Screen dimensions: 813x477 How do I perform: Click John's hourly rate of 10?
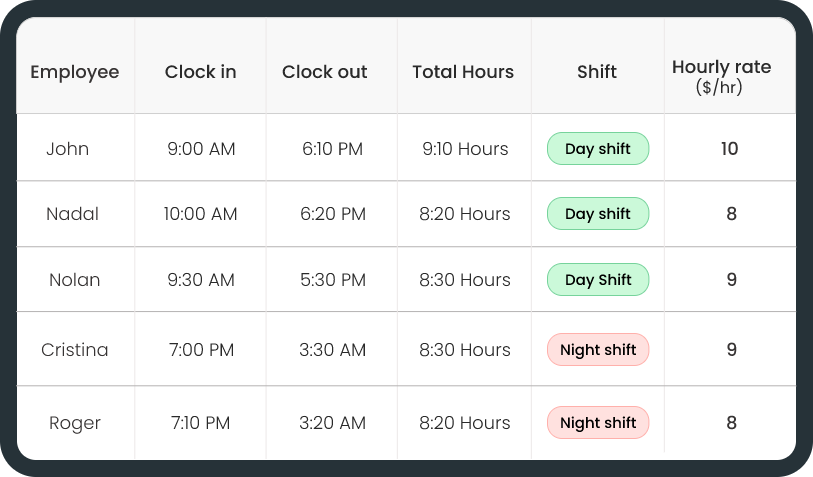pyautogui.click(x=729, y=149)
